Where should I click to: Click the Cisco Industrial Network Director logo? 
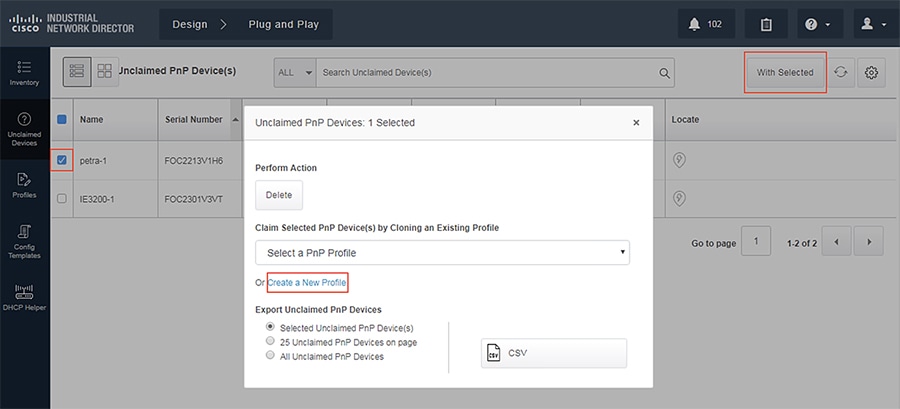[72, 24]
